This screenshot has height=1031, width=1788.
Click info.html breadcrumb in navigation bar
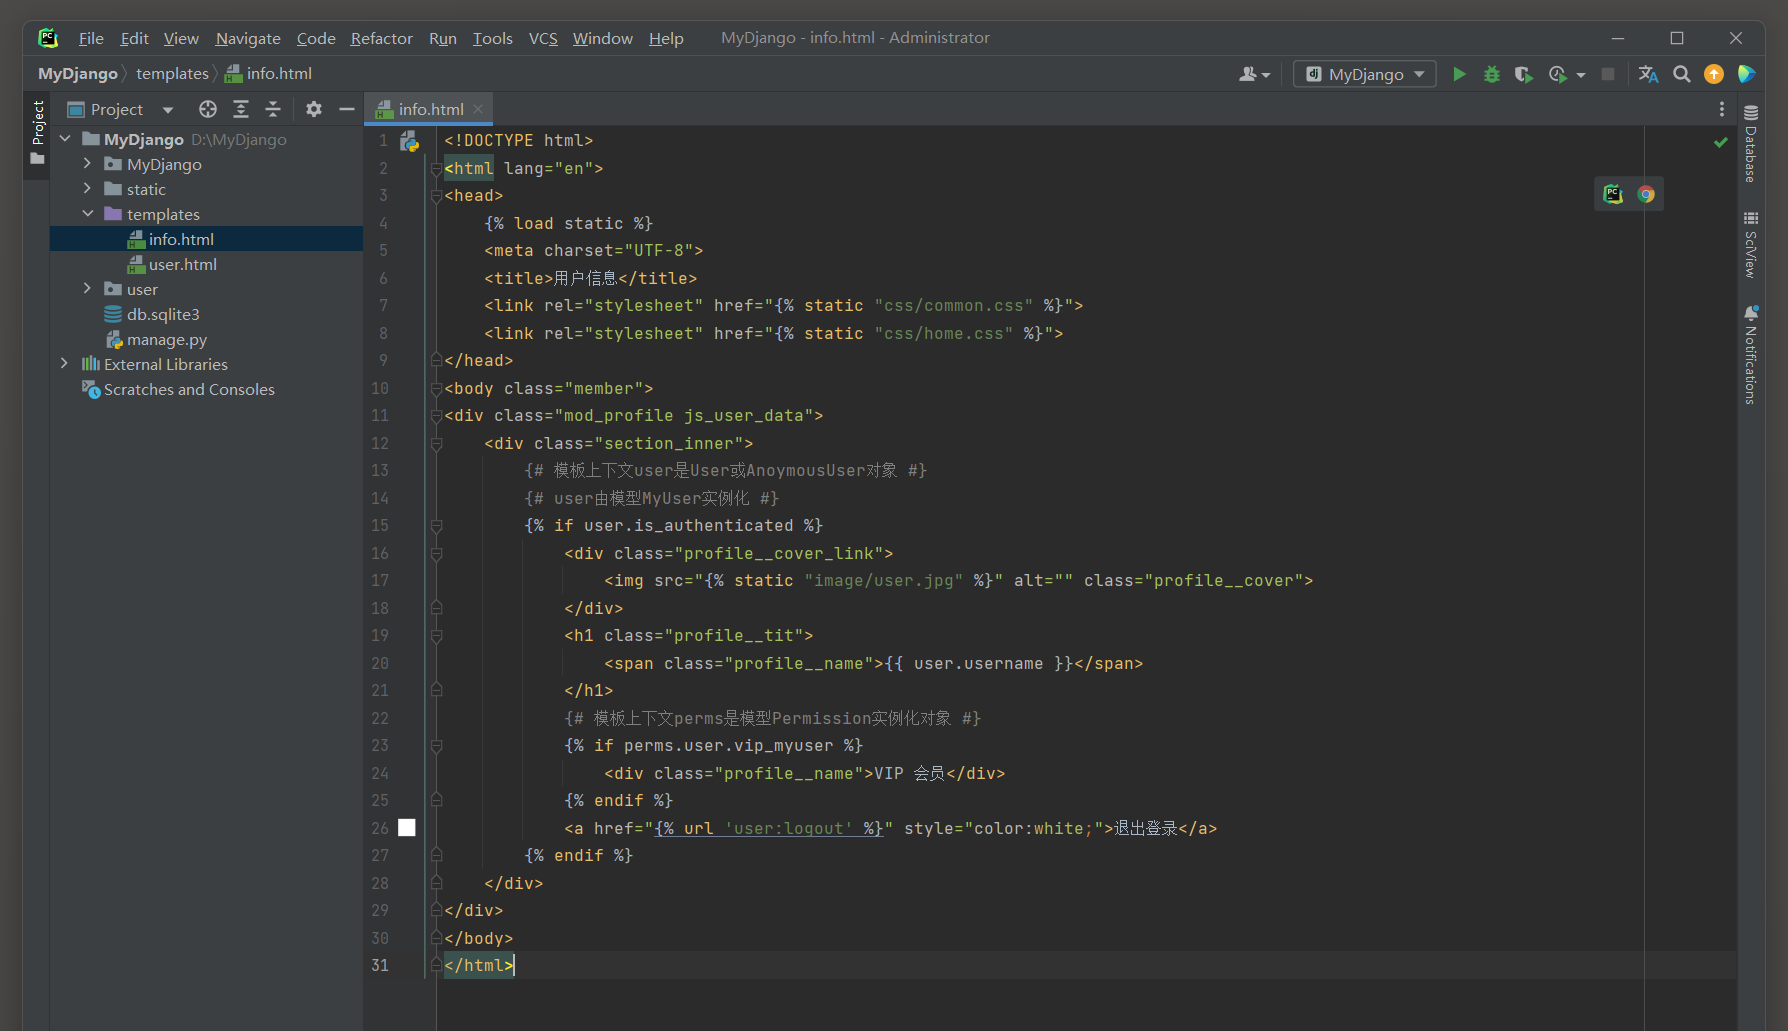click(269, 74)
